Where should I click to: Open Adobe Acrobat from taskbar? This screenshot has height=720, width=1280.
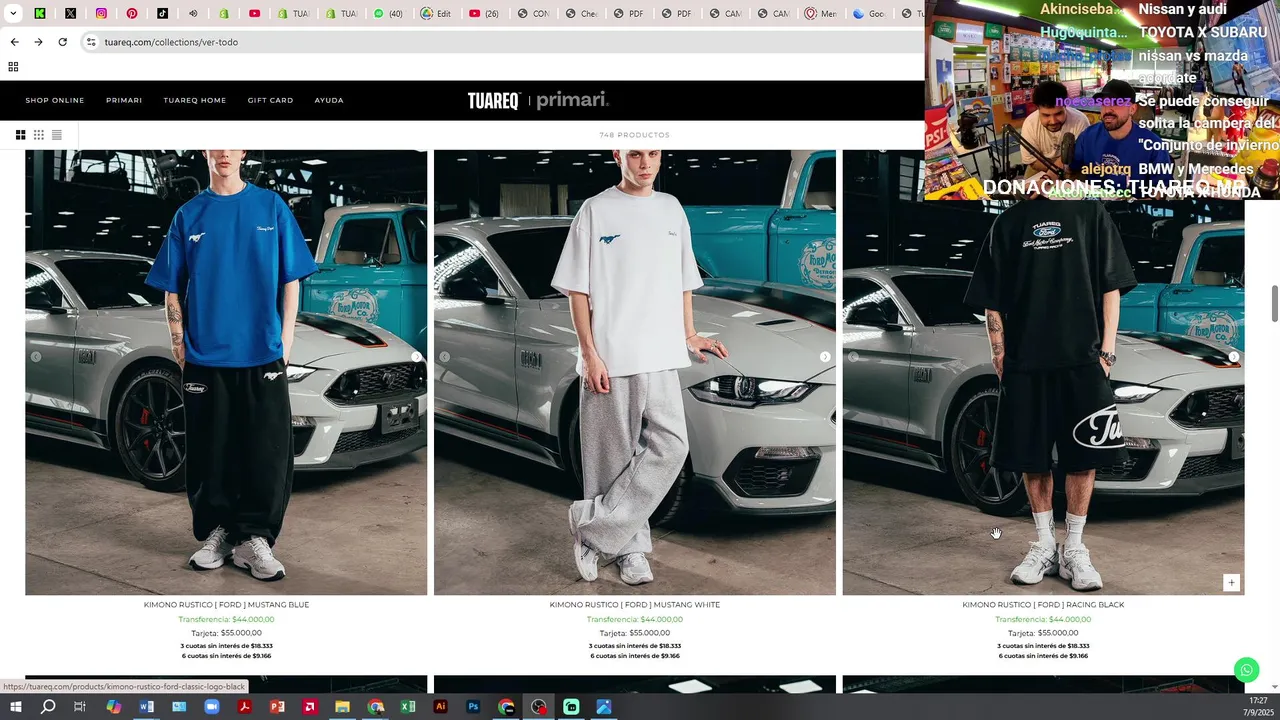(244, 707)
